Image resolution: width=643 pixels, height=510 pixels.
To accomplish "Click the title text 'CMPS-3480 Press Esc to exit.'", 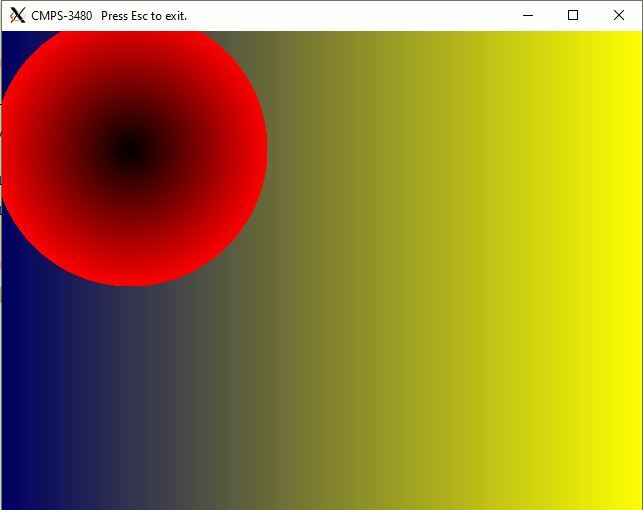I will (109, 16).
